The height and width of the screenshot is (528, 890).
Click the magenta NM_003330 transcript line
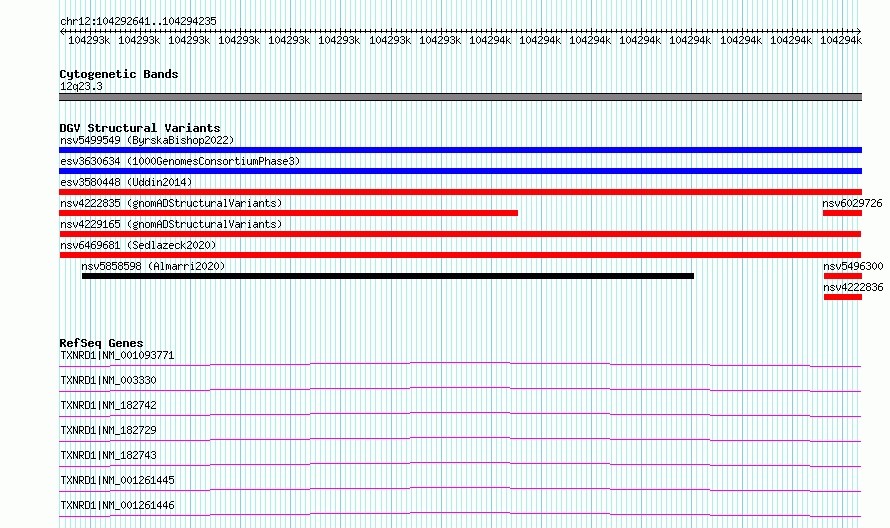[x=460, y=388]
